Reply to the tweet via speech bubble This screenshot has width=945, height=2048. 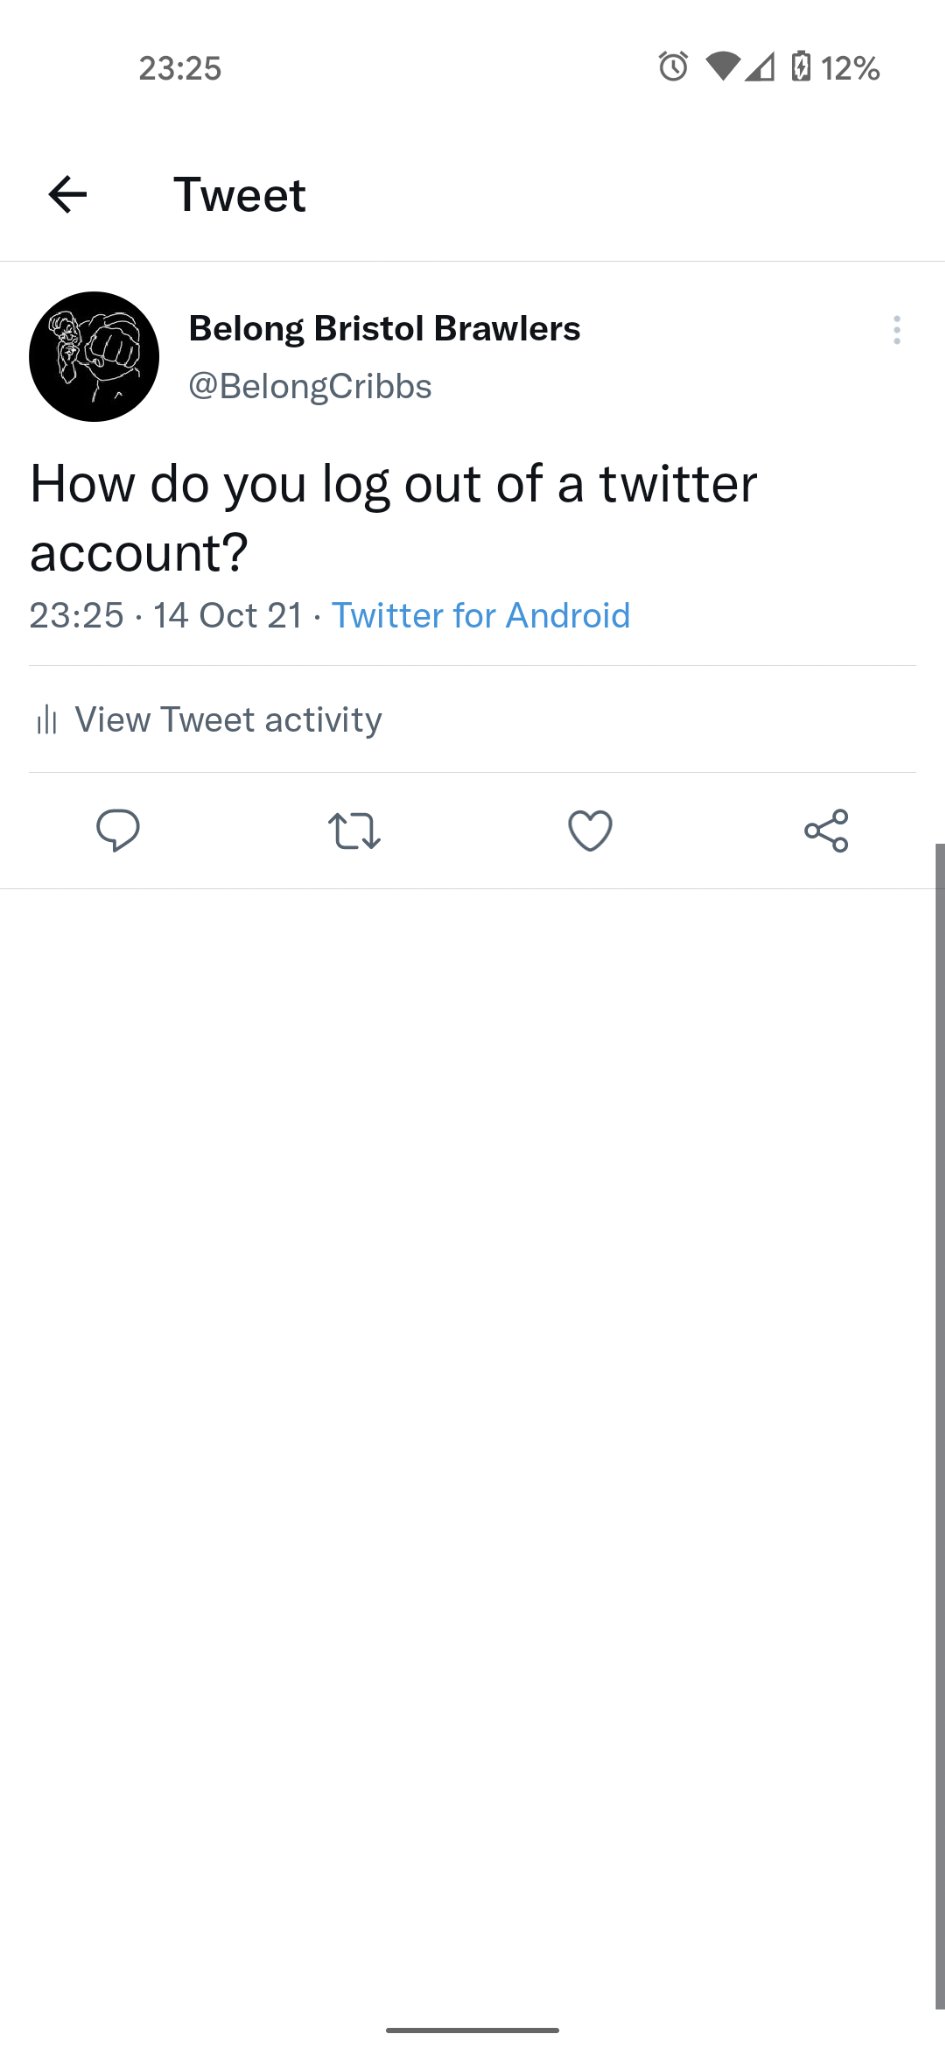click(118, 831)
